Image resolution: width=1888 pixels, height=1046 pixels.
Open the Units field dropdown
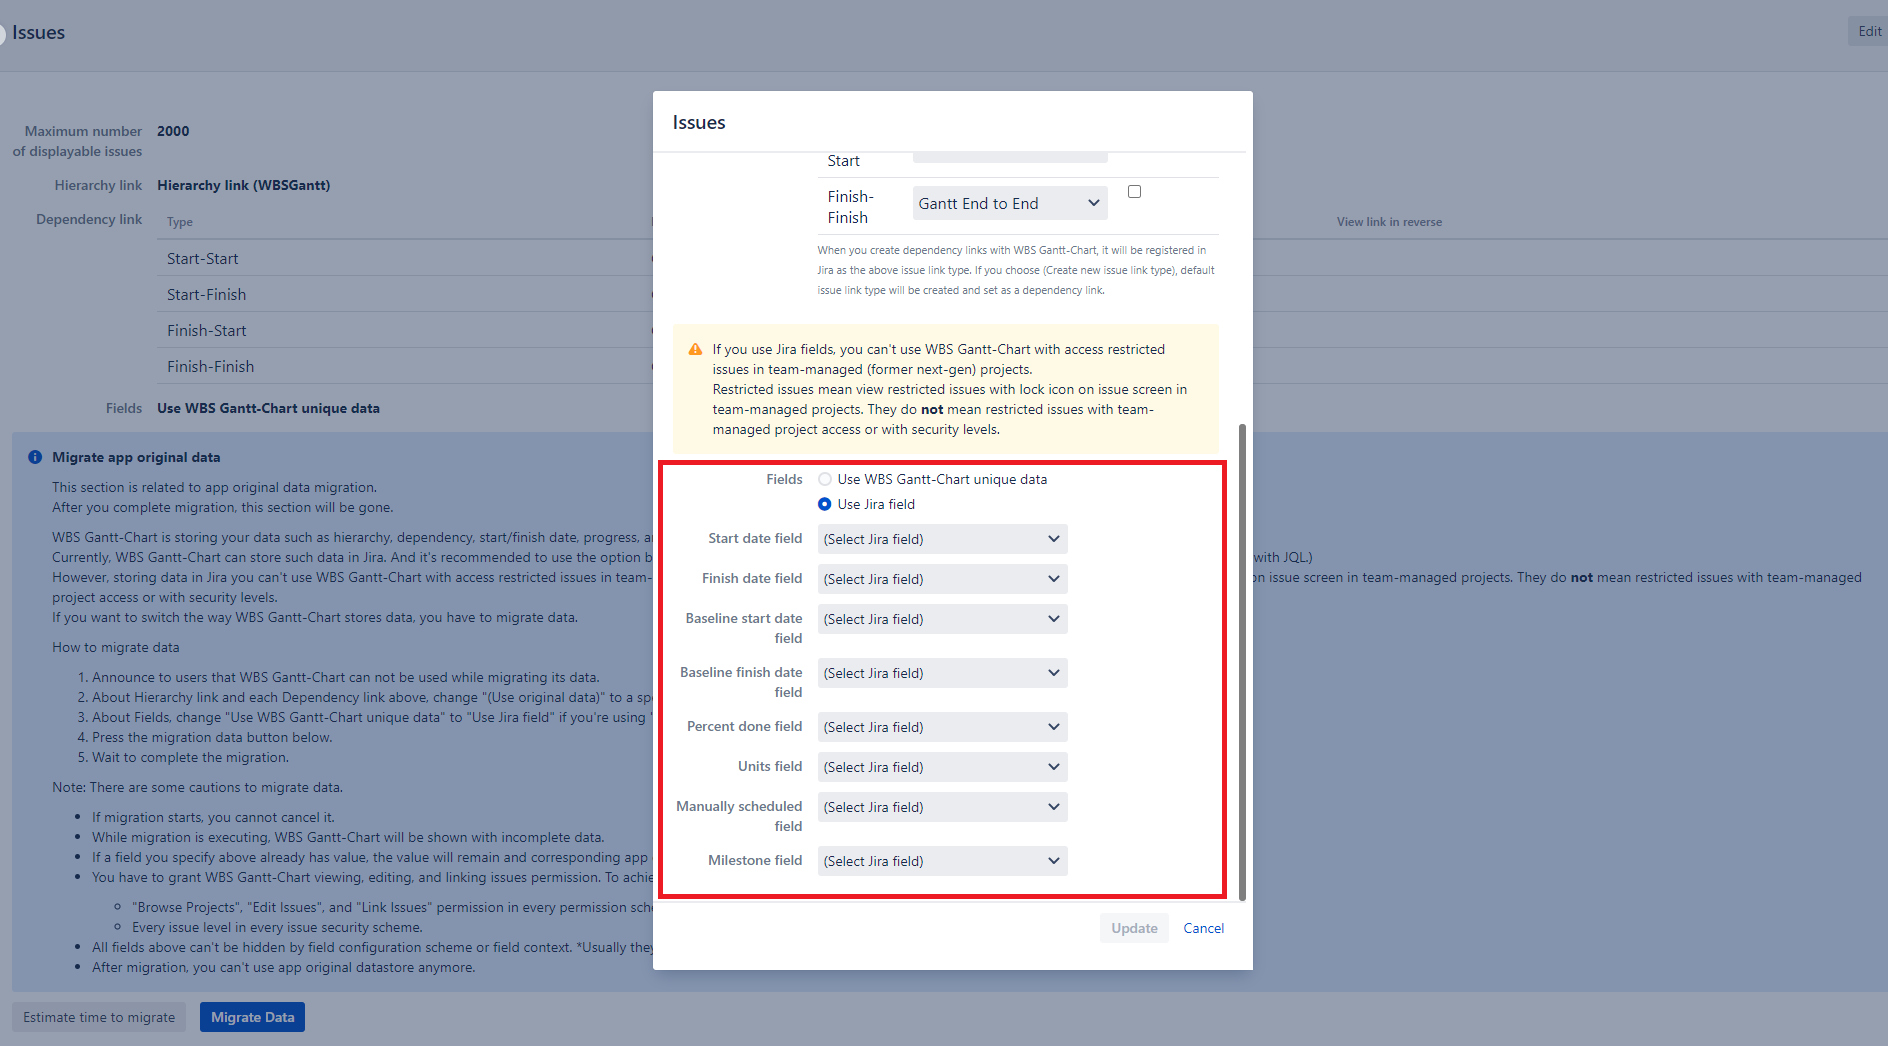942,768
